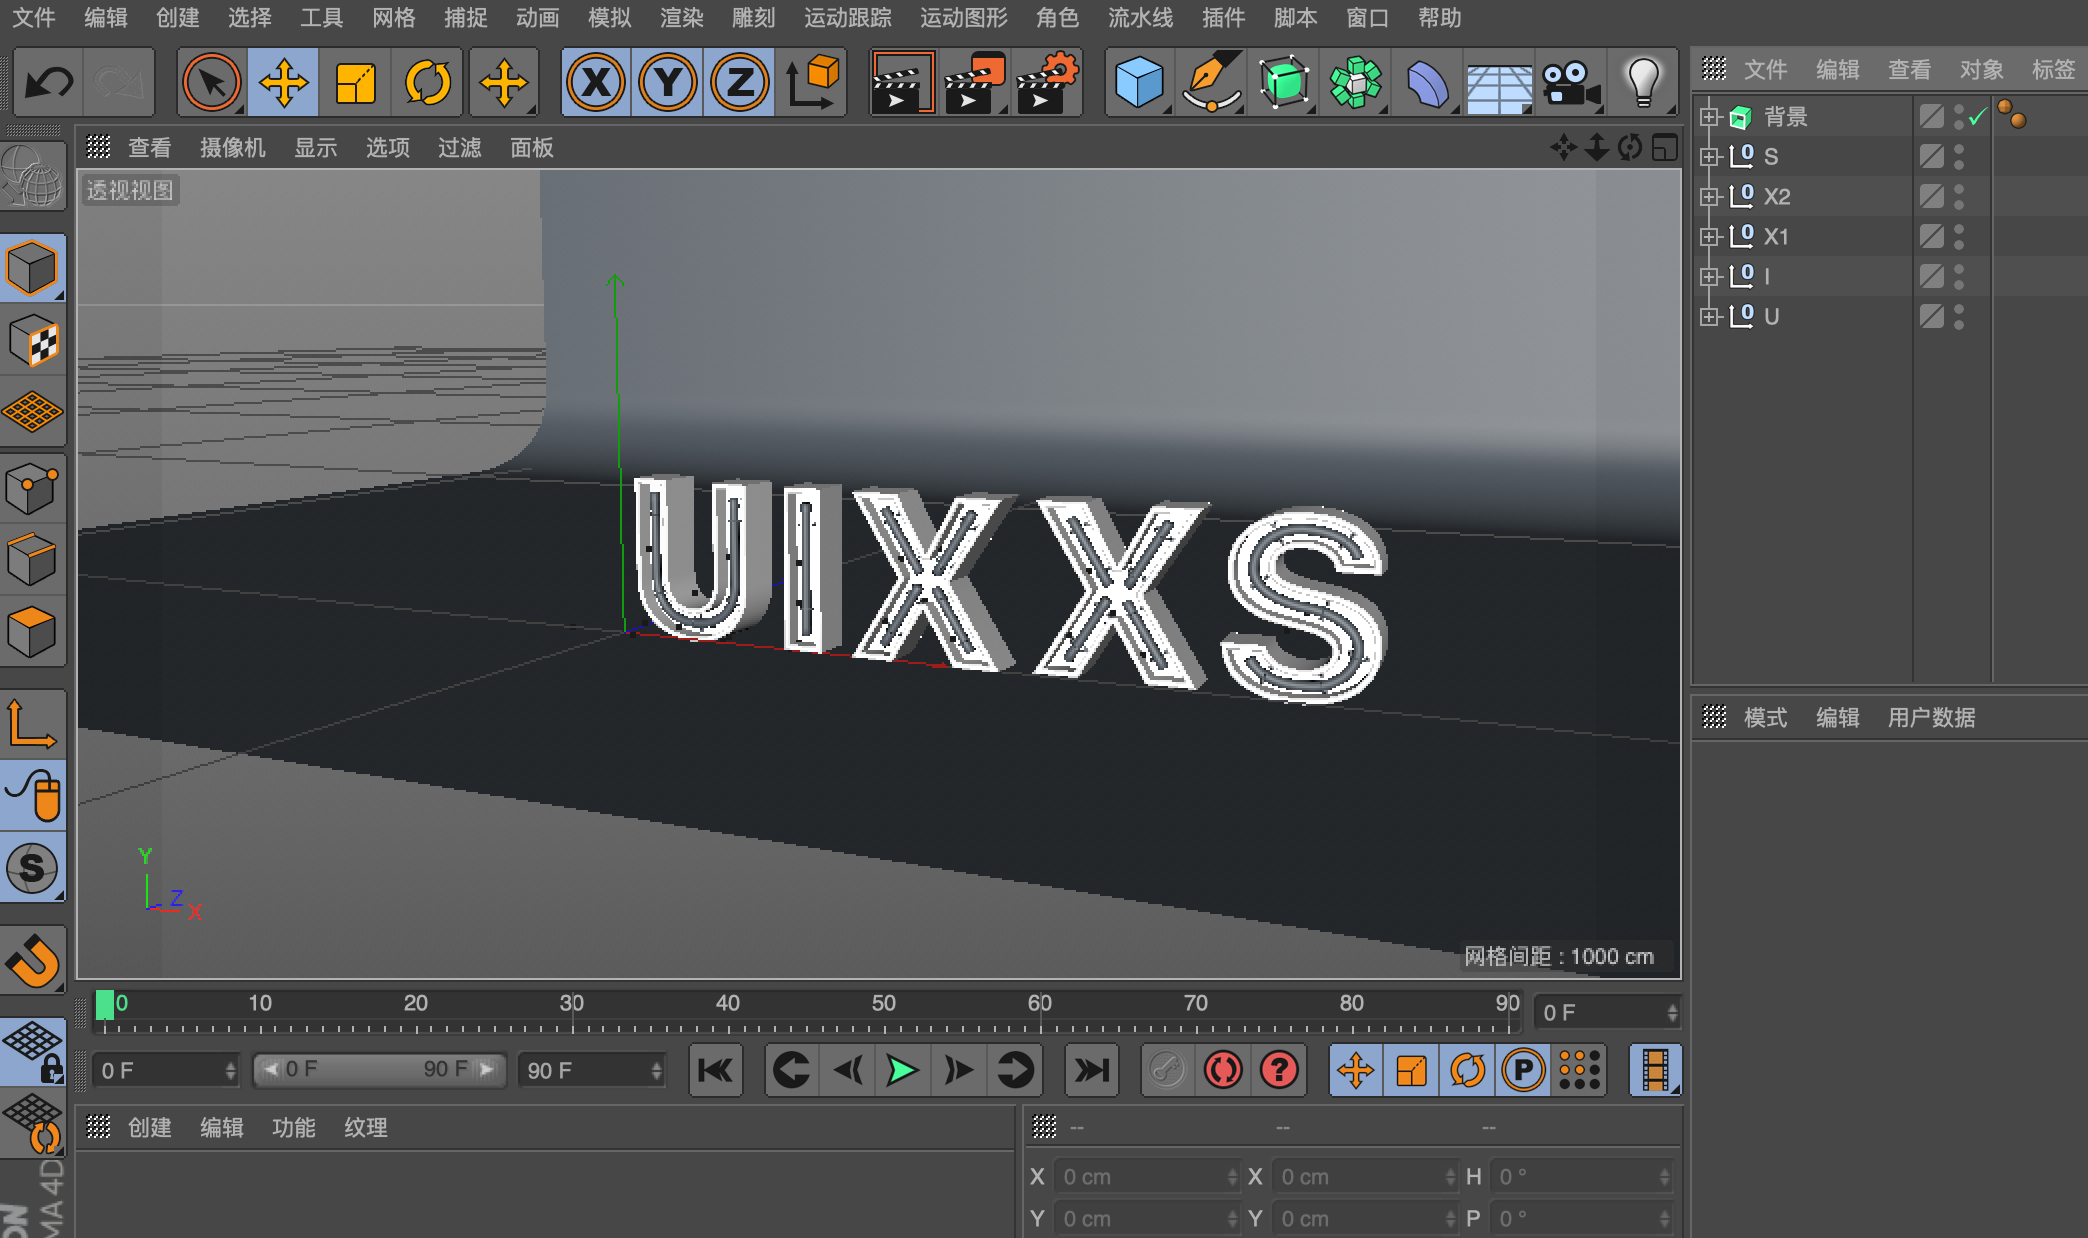Open the viewport 摄像机 menu
The height and width of the screenshot is (1238, 2088).
point(232,148)
